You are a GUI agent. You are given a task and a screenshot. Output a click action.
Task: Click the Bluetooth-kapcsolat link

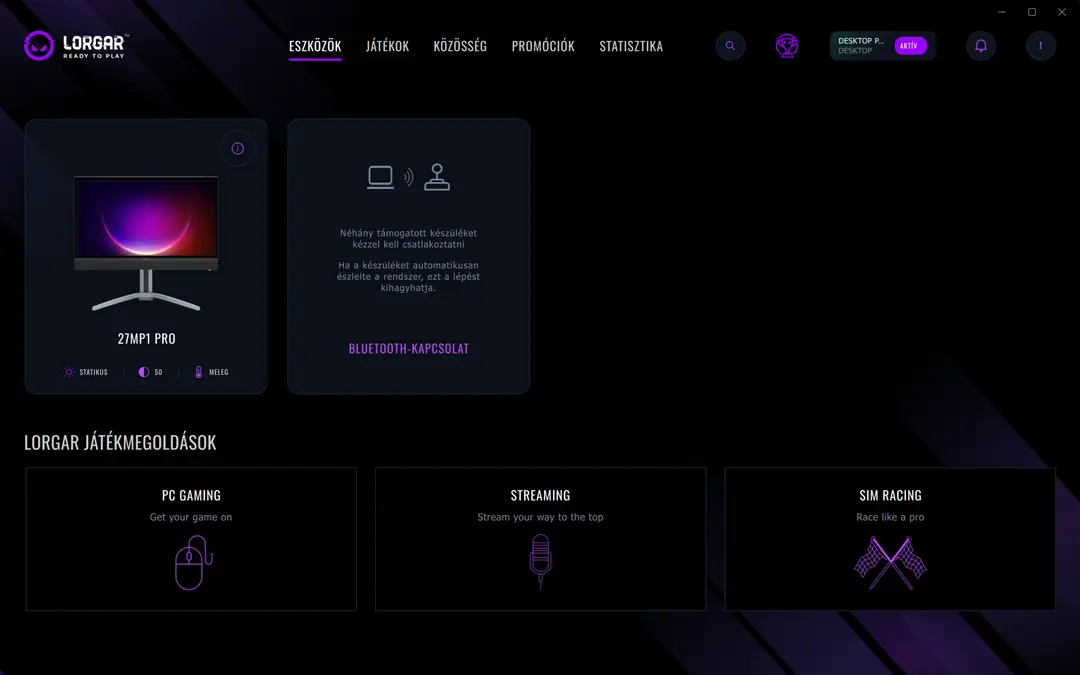coord(408,349)
